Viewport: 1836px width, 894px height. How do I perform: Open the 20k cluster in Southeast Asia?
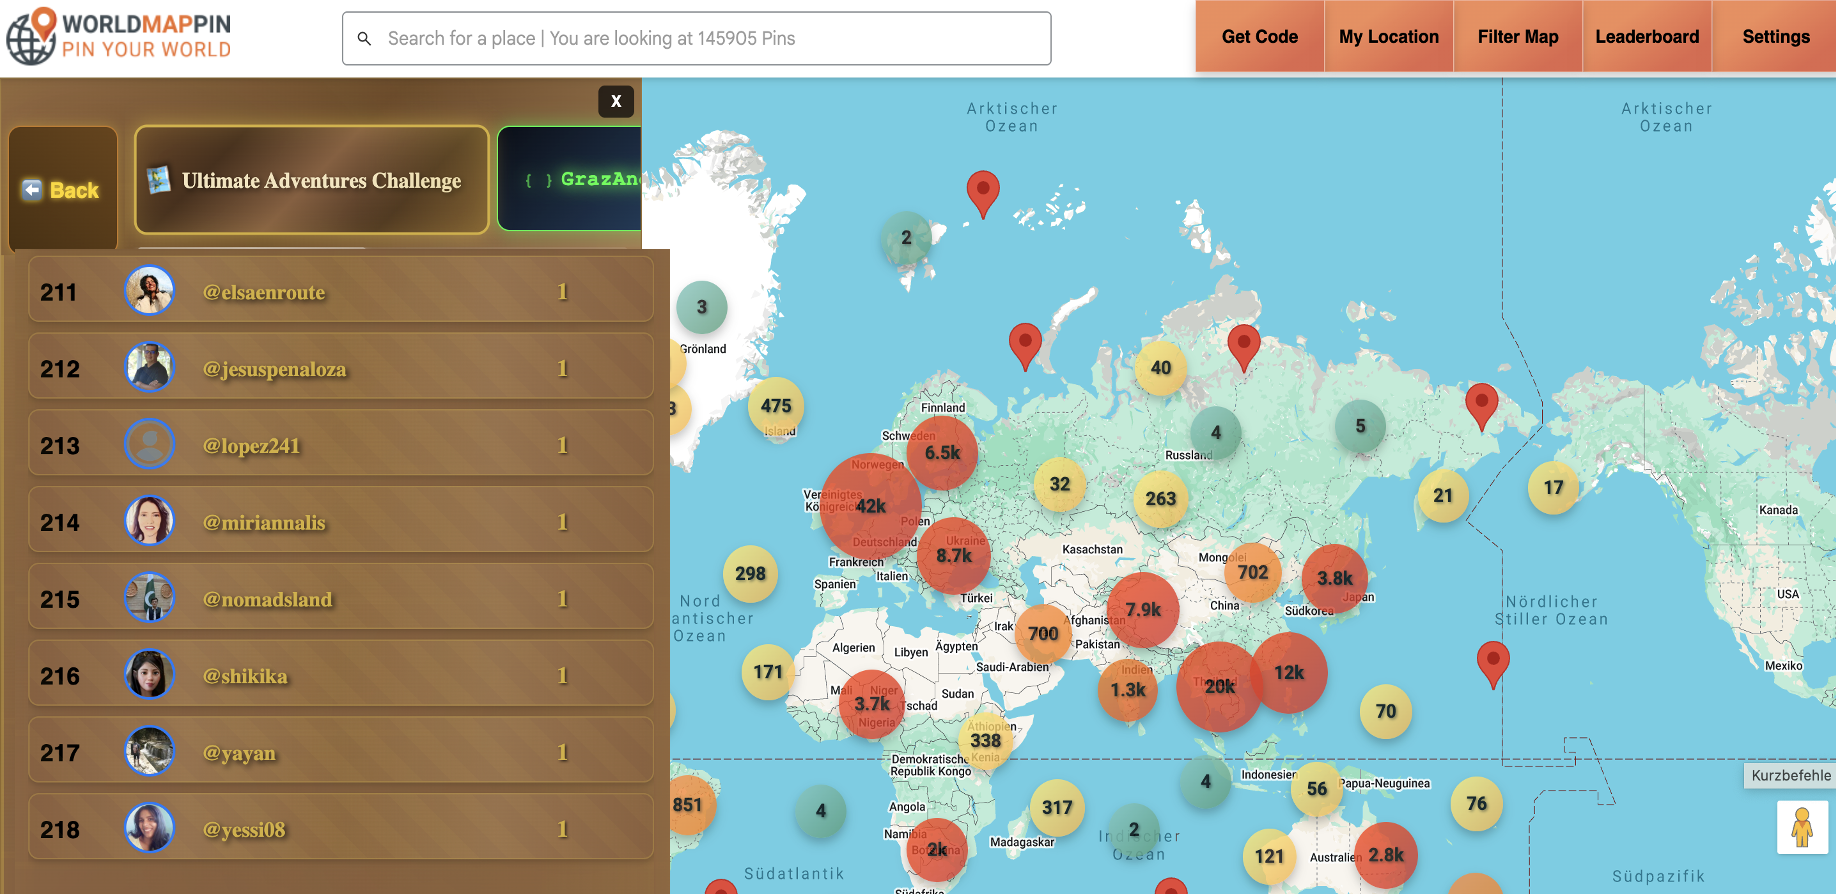pyautogui.click(x=1219, y=687)
